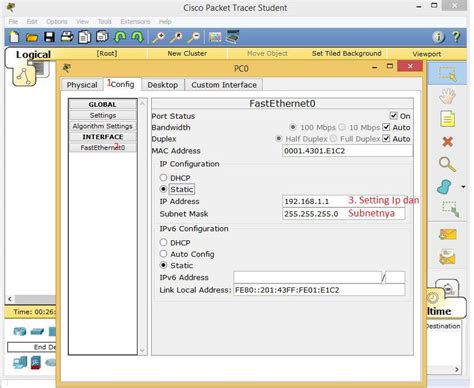Open file using the folder icon
474x388 pixels.
tap(32, 38)
